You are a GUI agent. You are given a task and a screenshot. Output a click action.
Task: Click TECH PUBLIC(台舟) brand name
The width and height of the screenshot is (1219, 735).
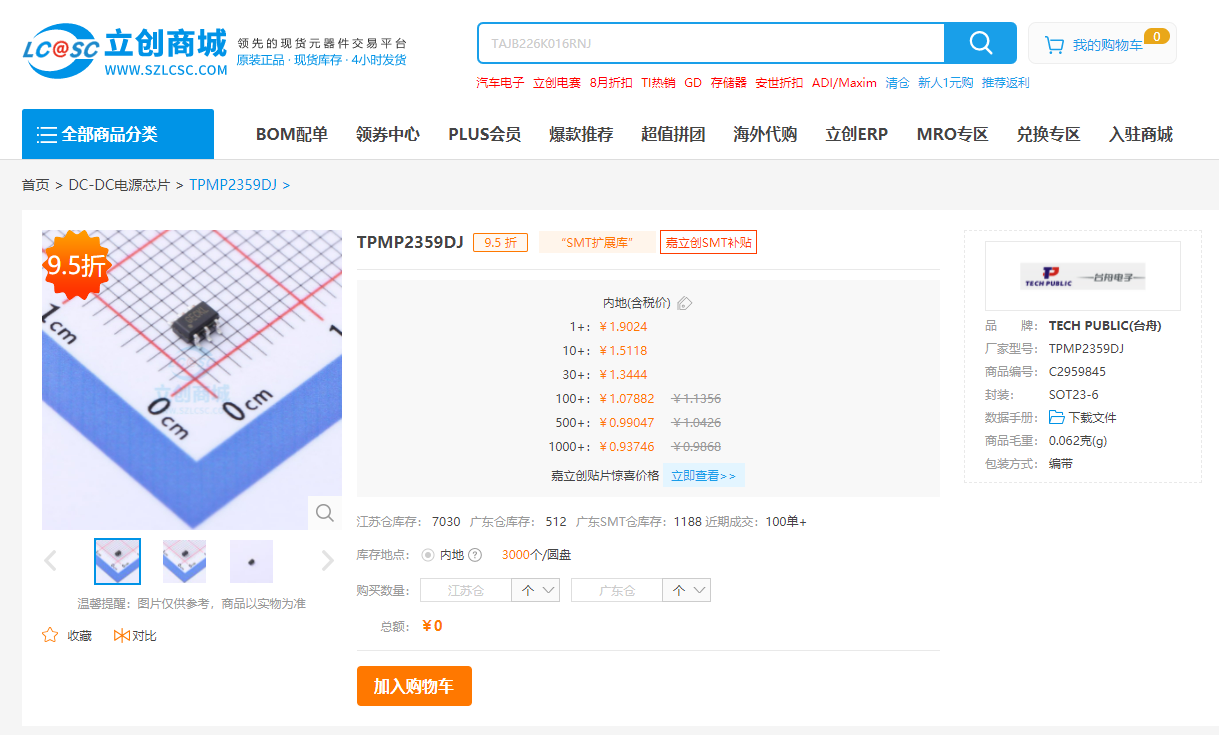(x=1105, y=325)
